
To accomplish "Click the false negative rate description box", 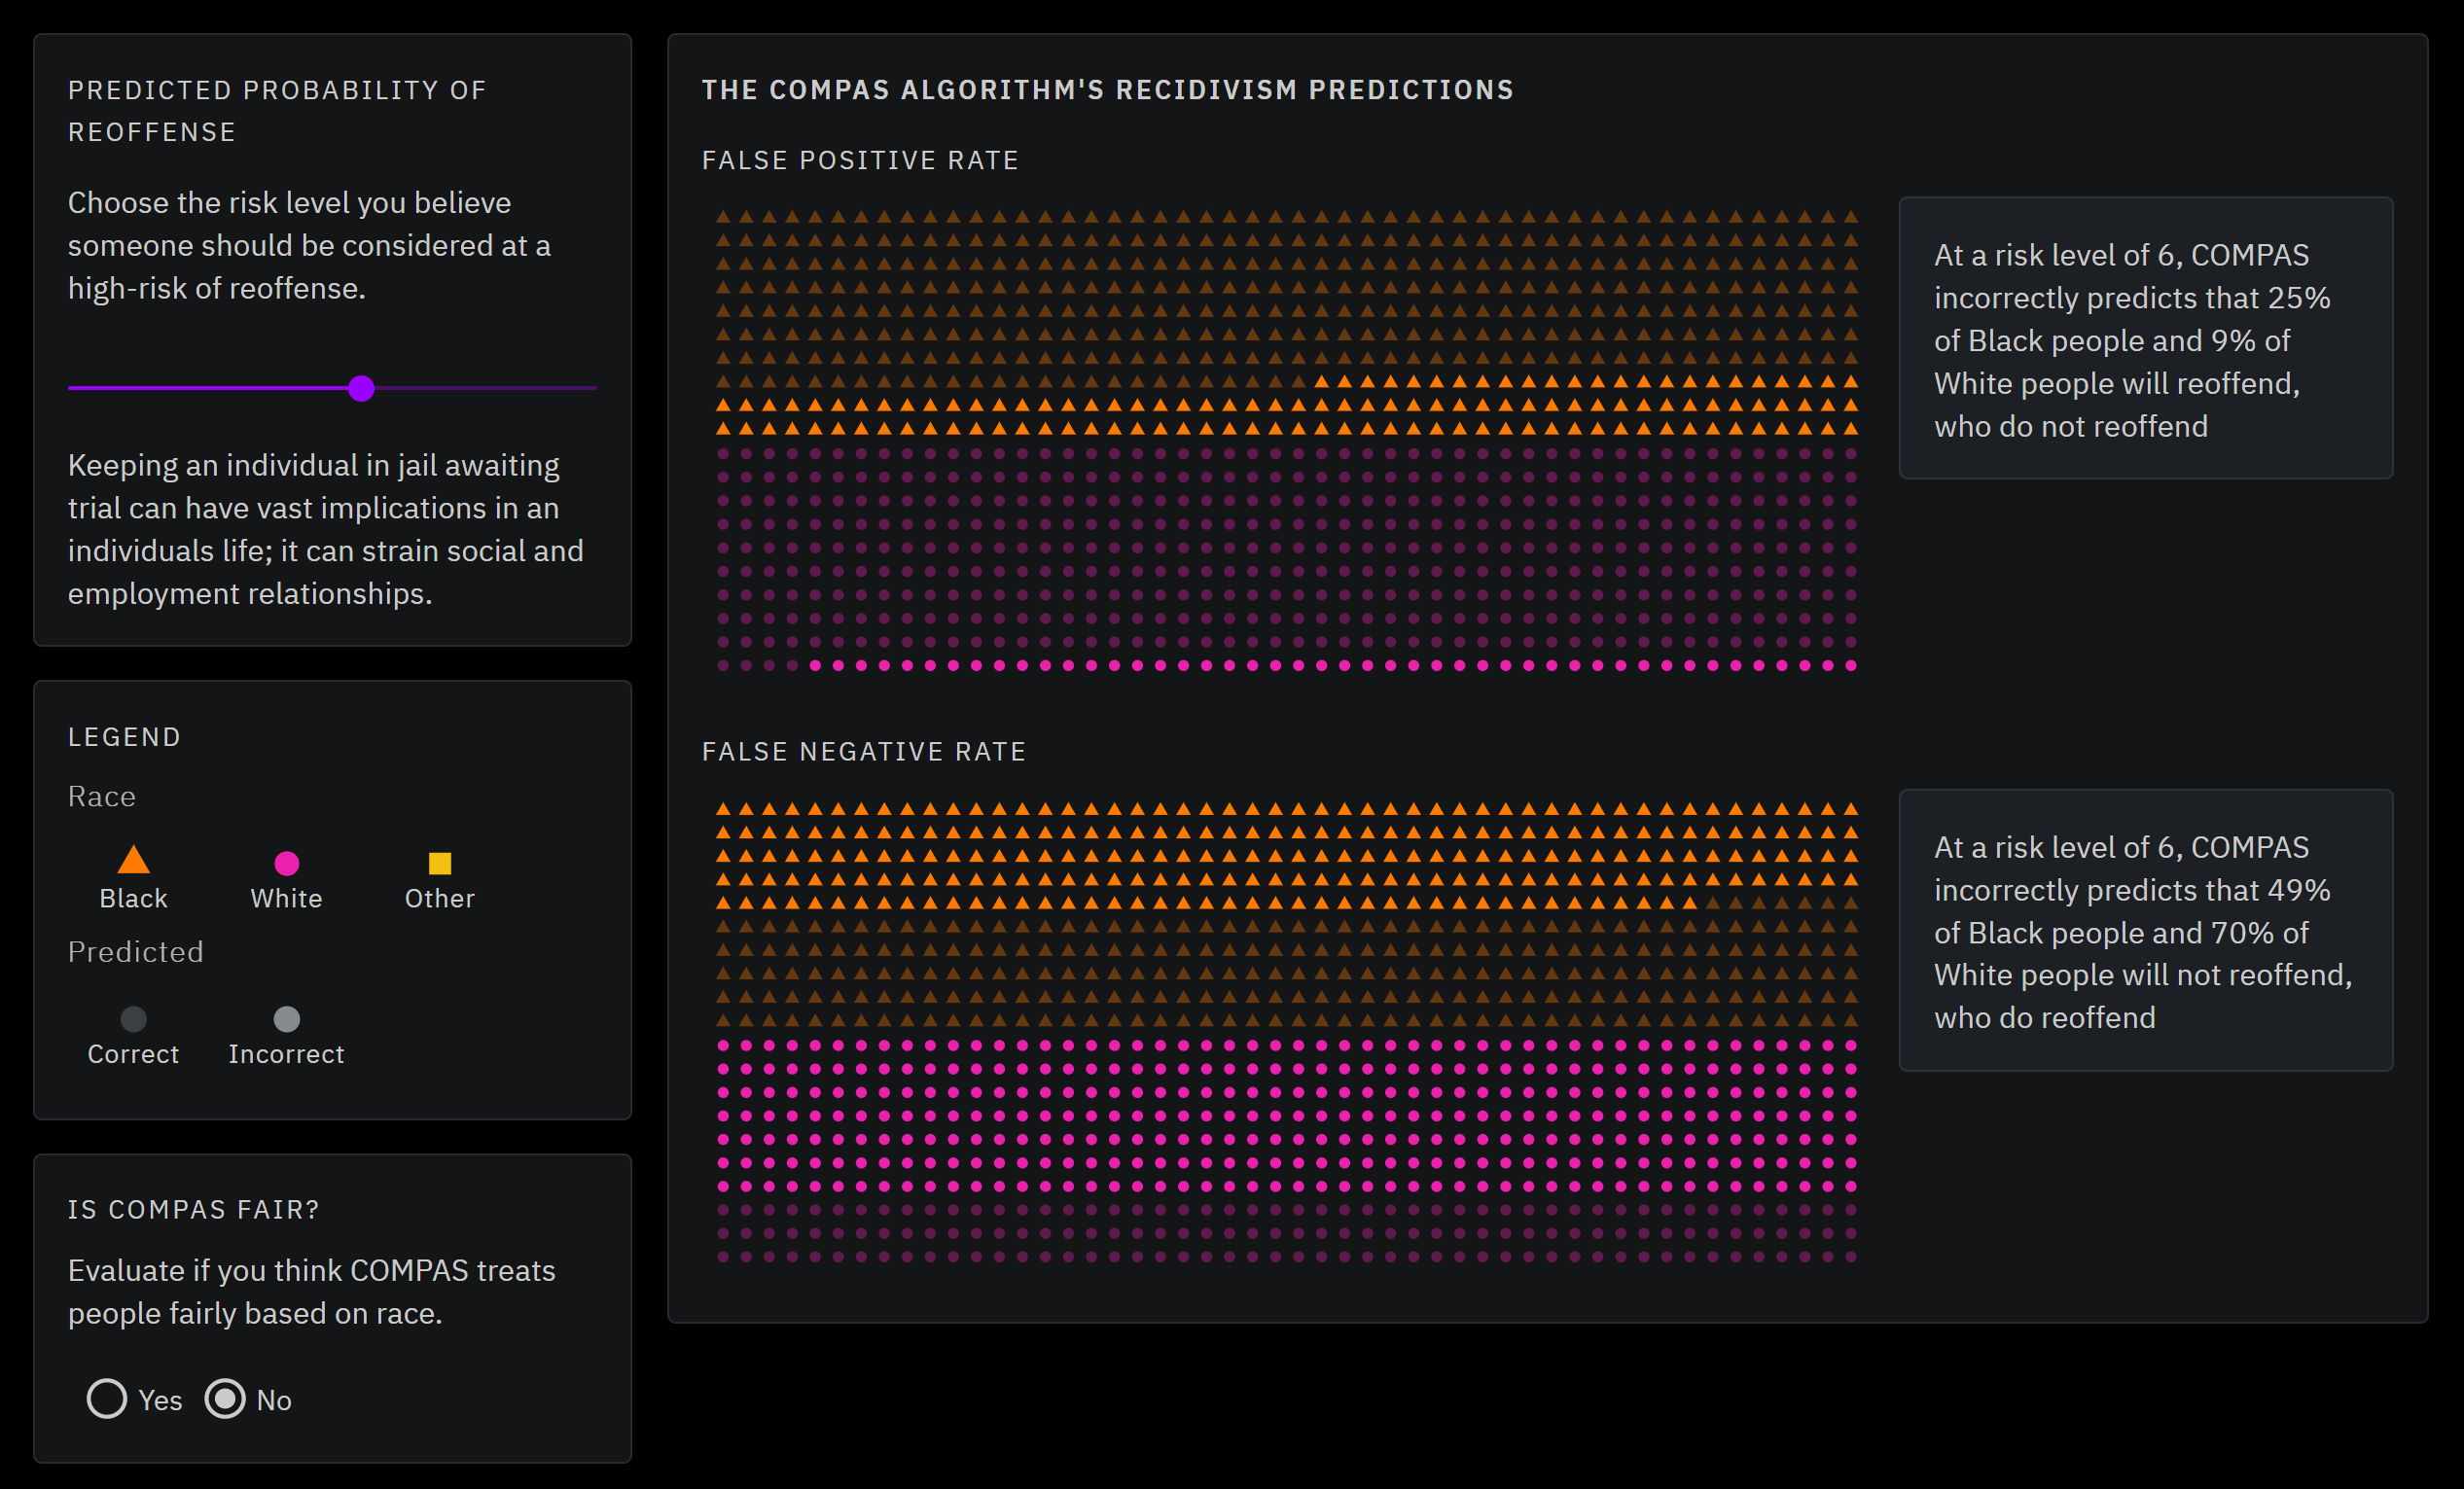I will pyautogui.click(x=2145, y=930).
